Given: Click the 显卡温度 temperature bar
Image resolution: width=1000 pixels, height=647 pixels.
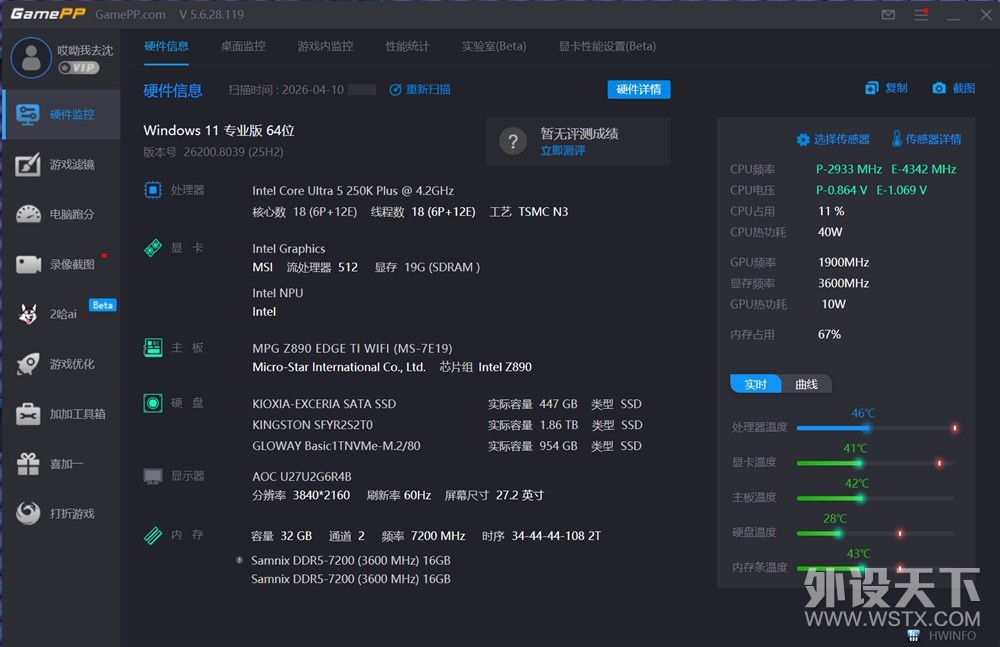Looking at the screenshot, I should pos(875,463).
